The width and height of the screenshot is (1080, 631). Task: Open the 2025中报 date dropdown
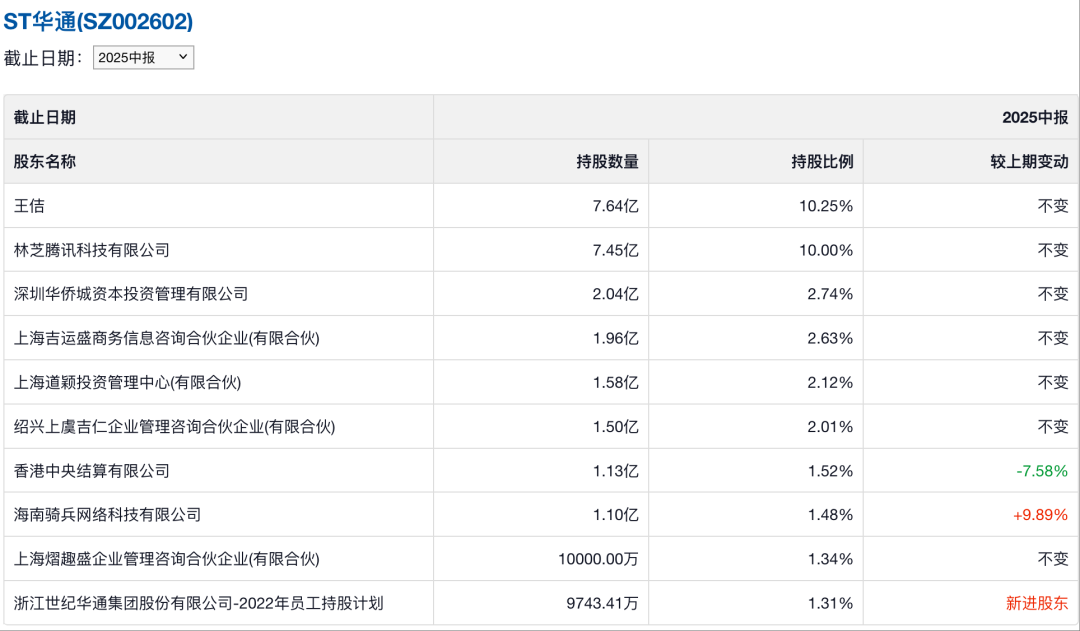[143, 58]
